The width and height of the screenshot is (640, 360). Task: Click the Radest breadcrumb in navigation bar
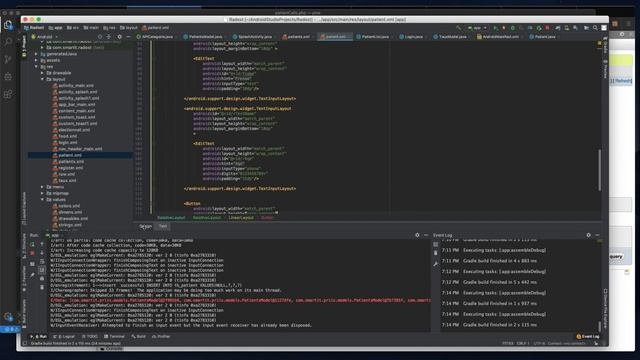pos(34,28)
